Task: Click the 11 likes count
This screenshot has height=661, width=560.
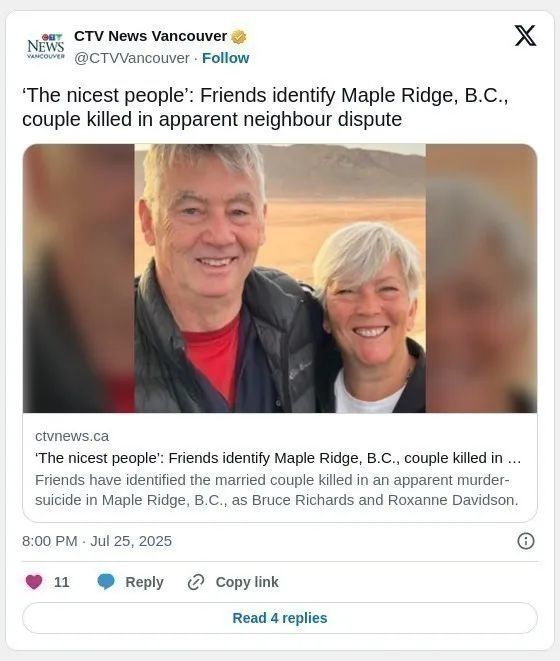Action: (x=62, y=582)
